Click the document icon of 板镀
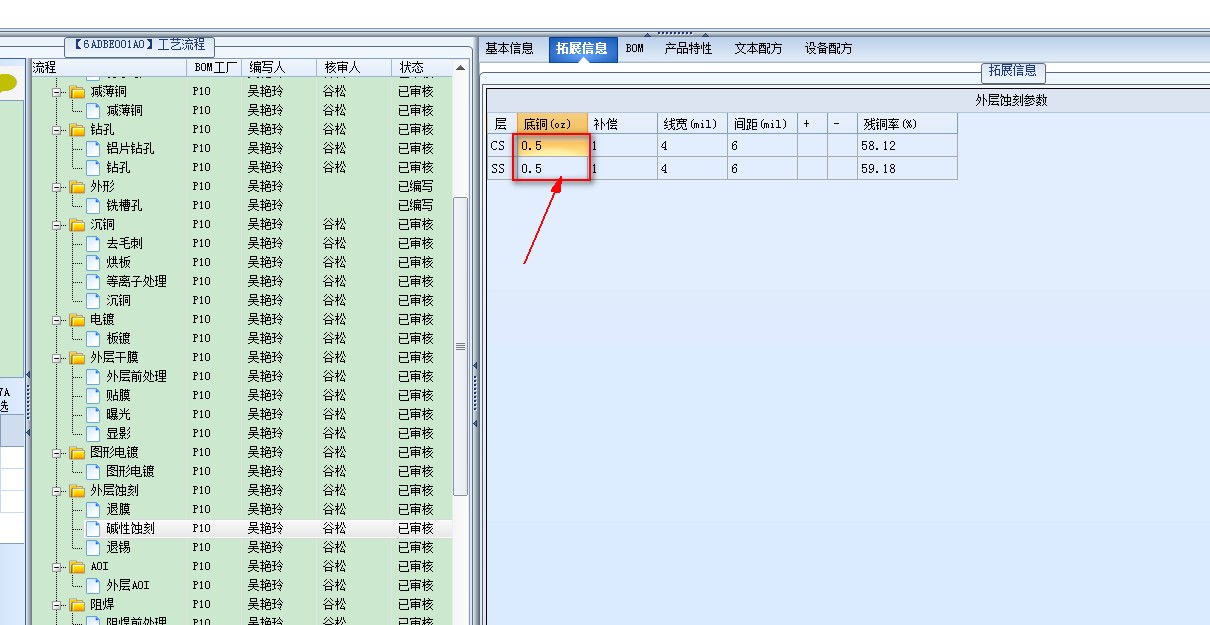The height and width of the screenshot is (625, 1210). (x=94, y=338)
